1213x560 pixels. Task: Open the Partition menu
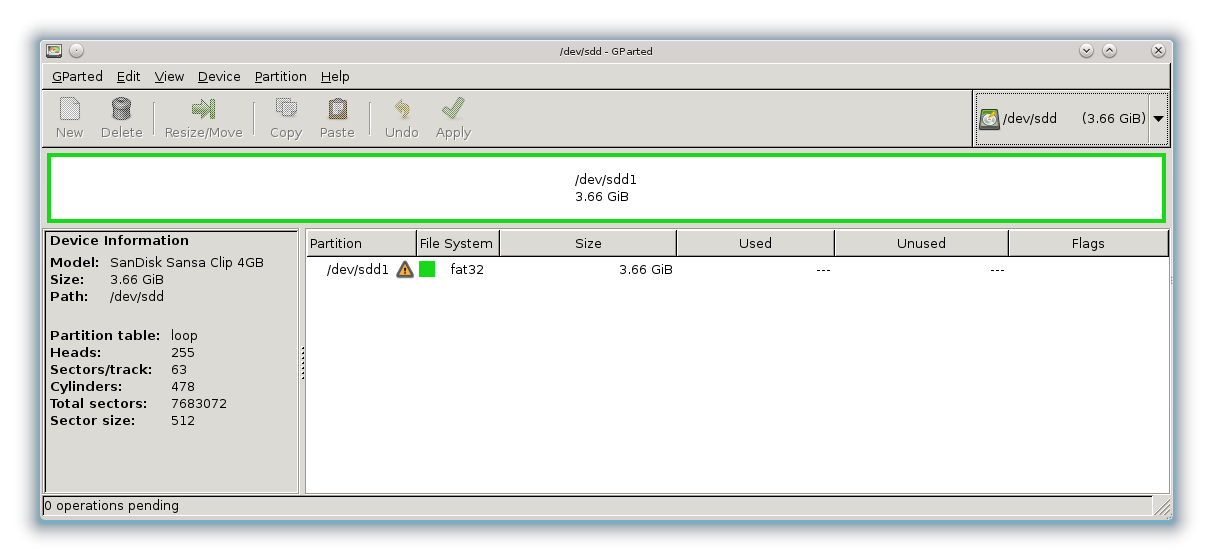coord(280,76)
